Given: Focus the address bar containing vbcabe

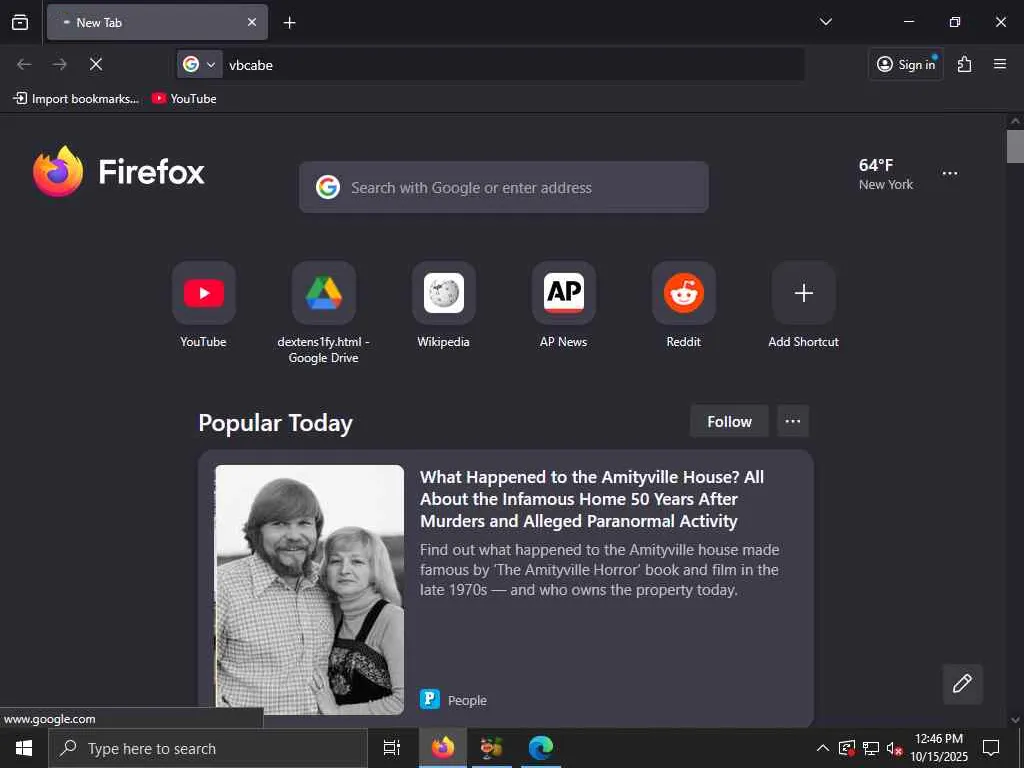Looking at the screenshot, I should point(513,65).
